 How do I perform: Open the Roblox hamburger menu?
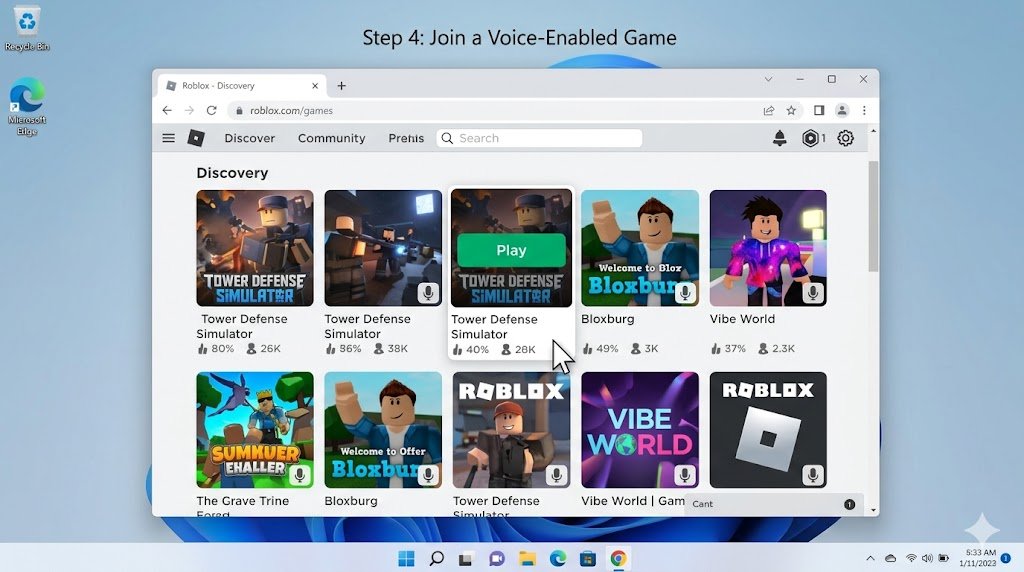[x=168, y=138]
